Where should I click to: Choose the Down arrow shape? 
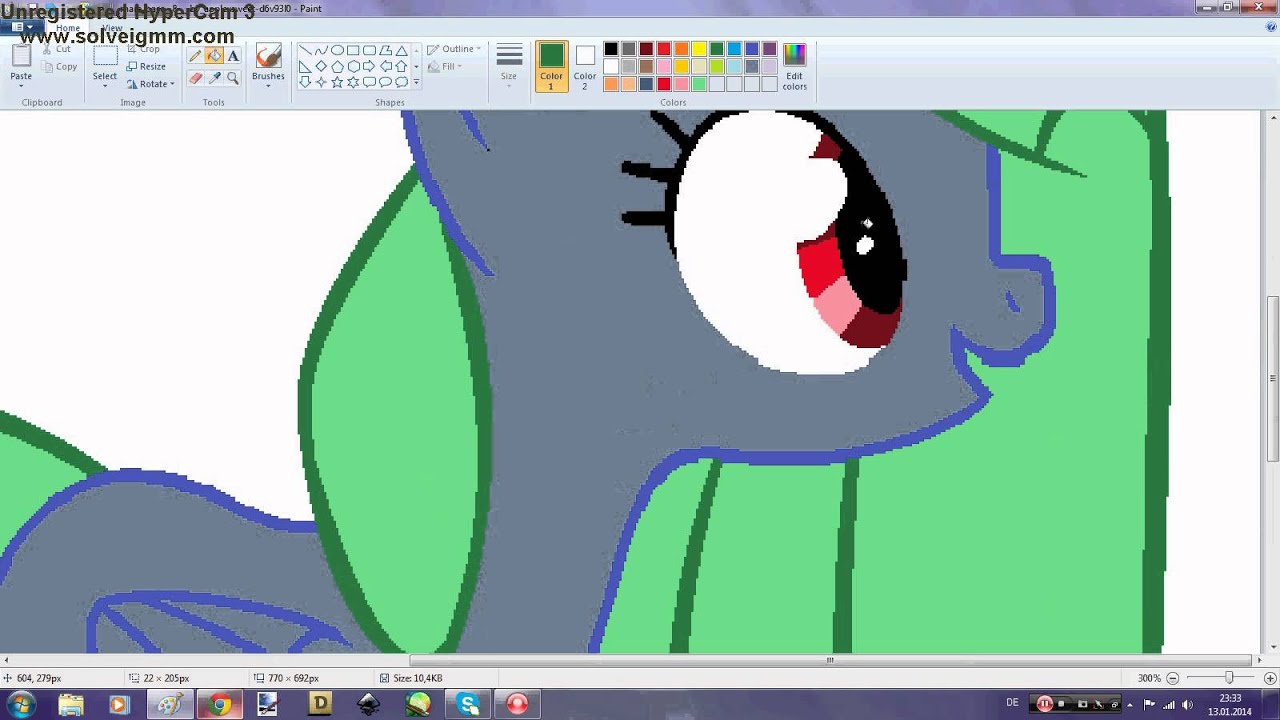tap(305, 82)
